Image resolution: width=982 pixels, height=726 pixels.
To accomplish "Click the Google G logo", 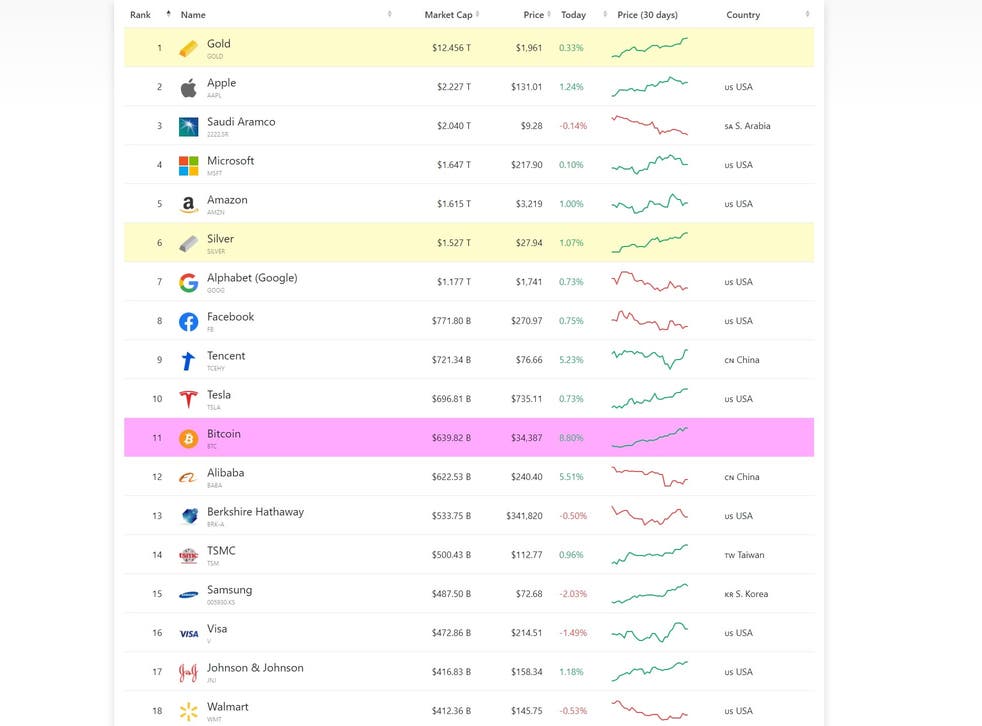I will 188,283.
